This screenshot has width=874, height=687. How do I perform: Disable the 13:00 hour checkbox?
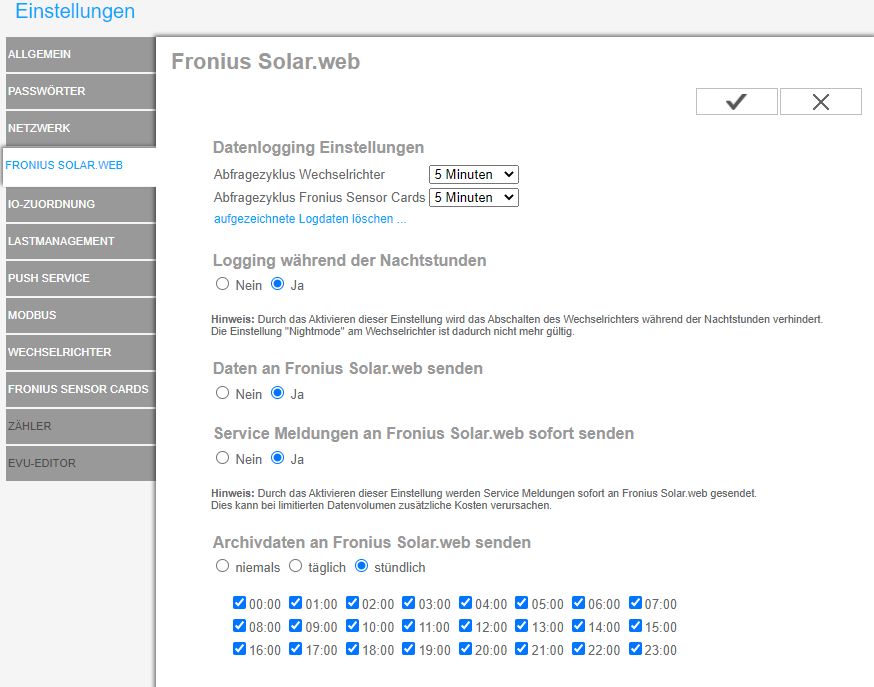522,626
